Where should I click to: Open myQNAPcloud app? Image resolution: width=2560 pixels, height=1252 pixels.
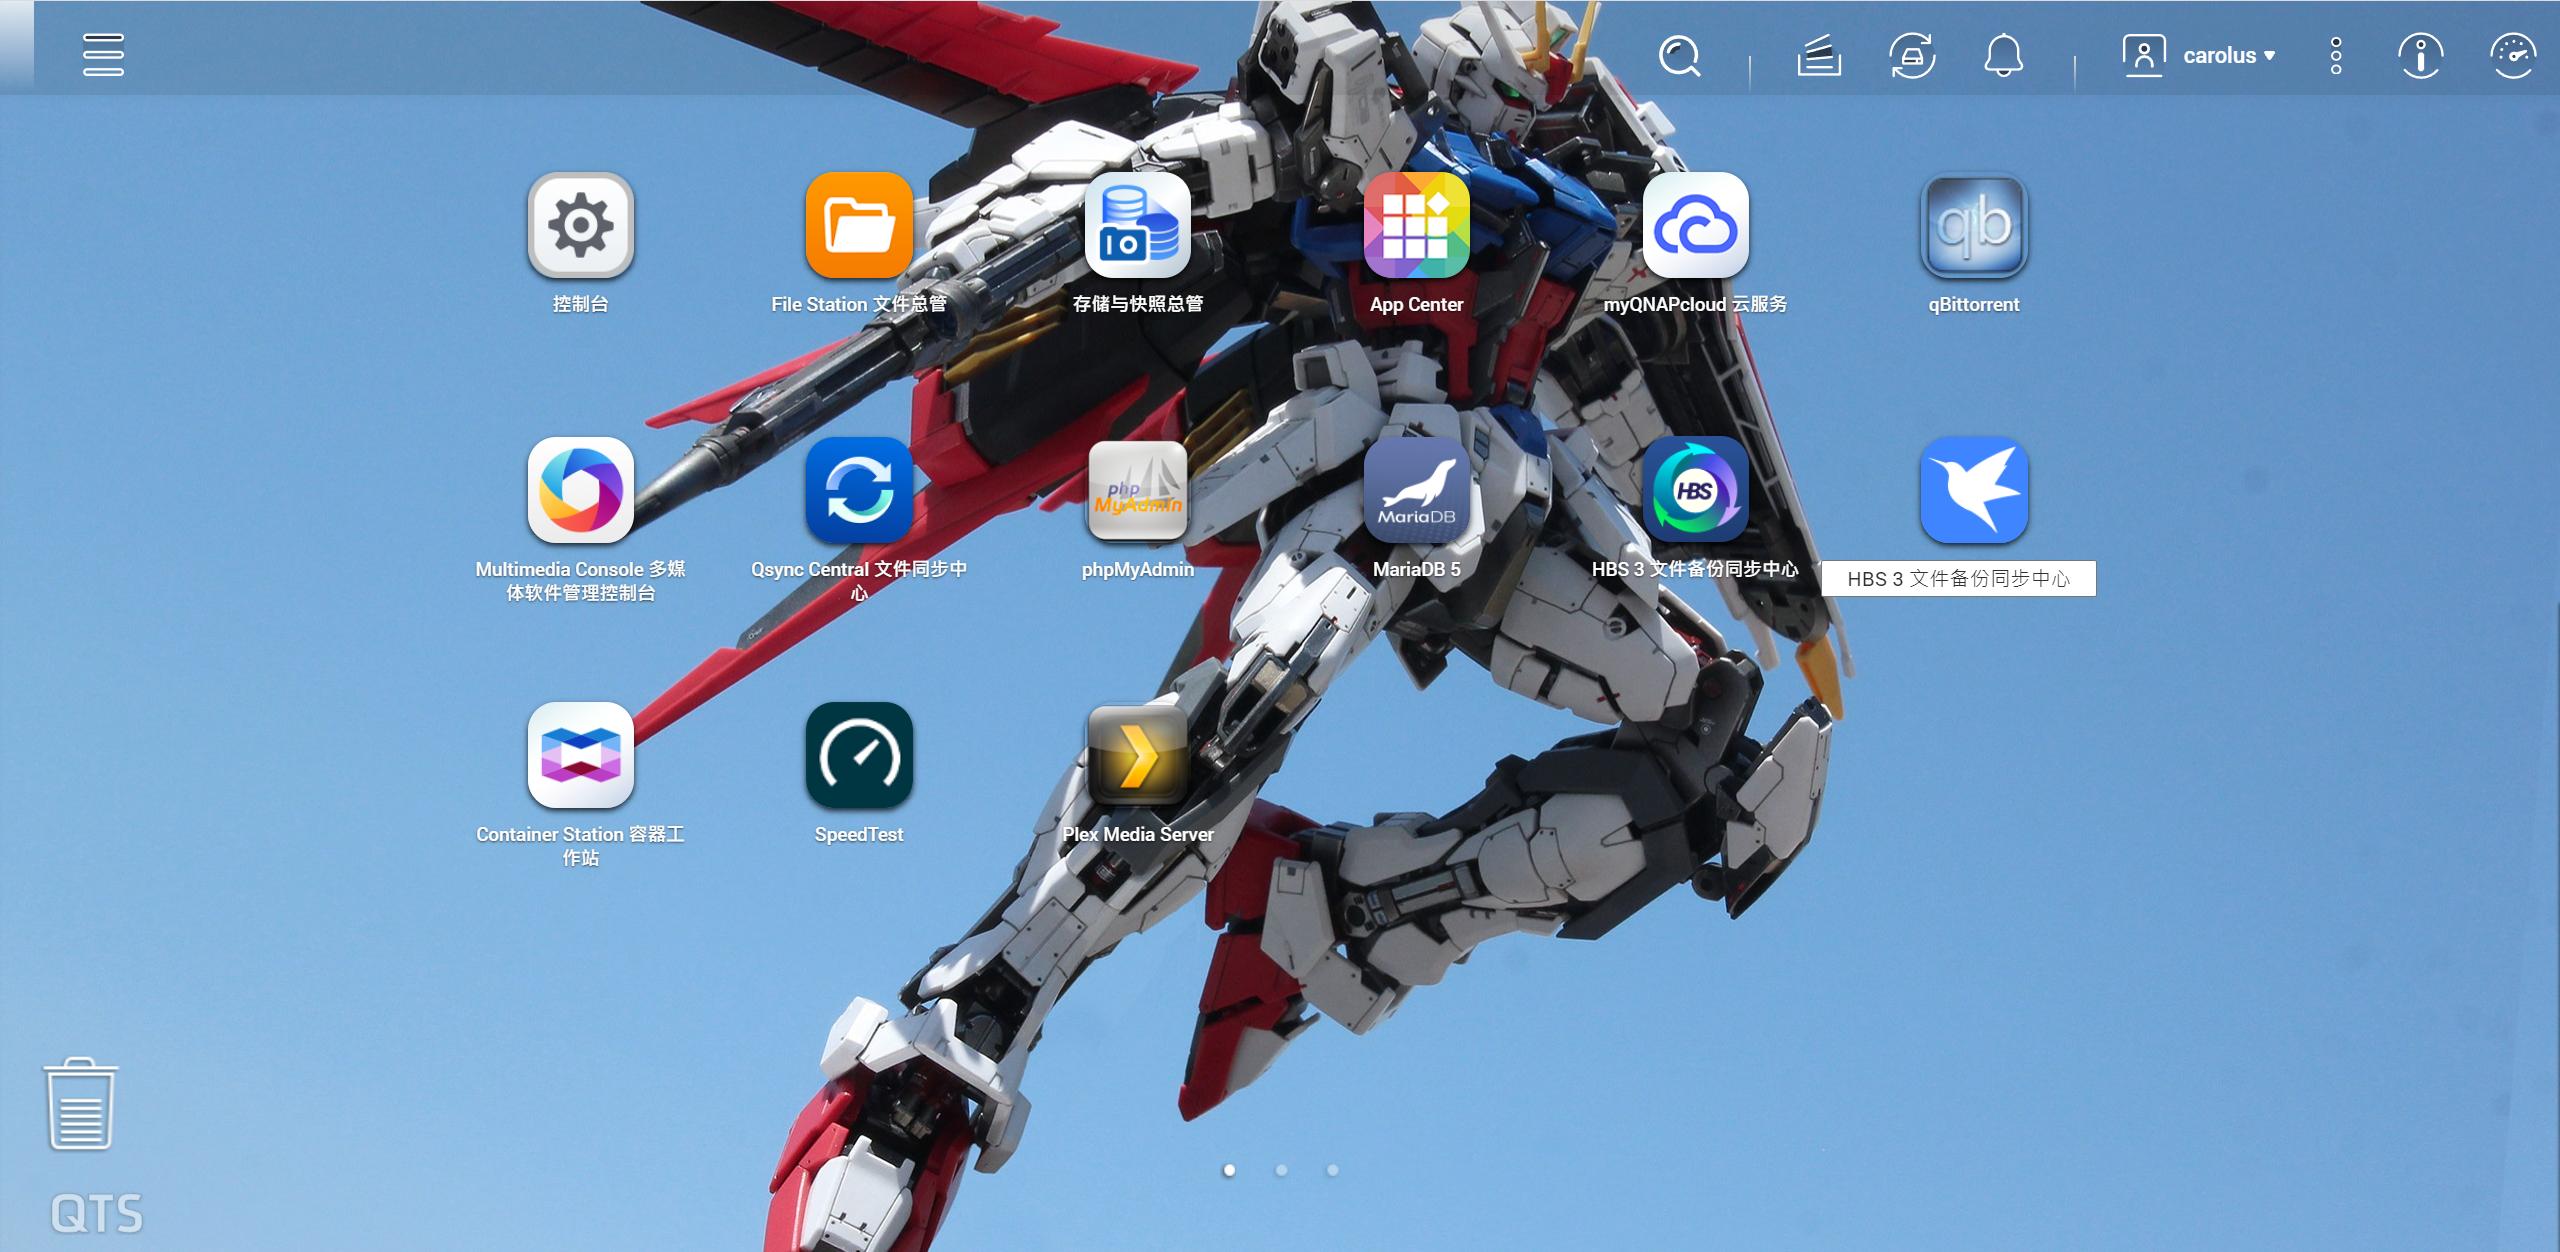coord(1695,225)
